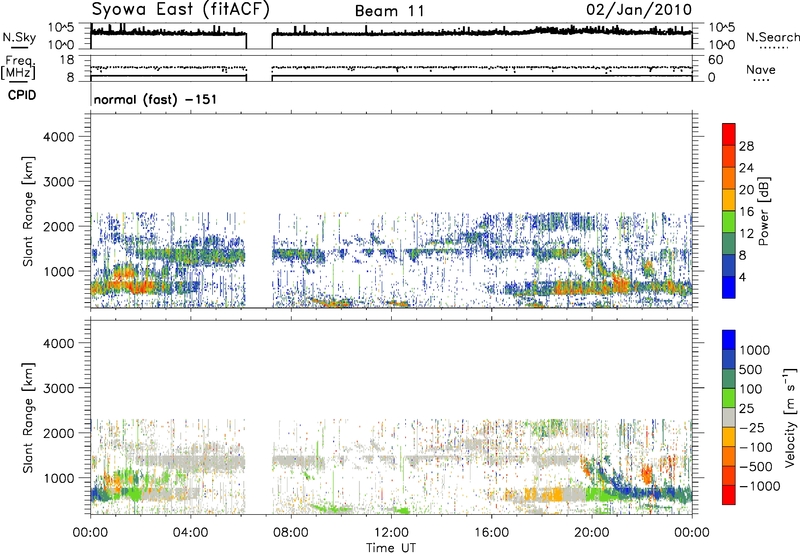
Task: Click the 2000 tick on power panel axis
Action: 58,227
